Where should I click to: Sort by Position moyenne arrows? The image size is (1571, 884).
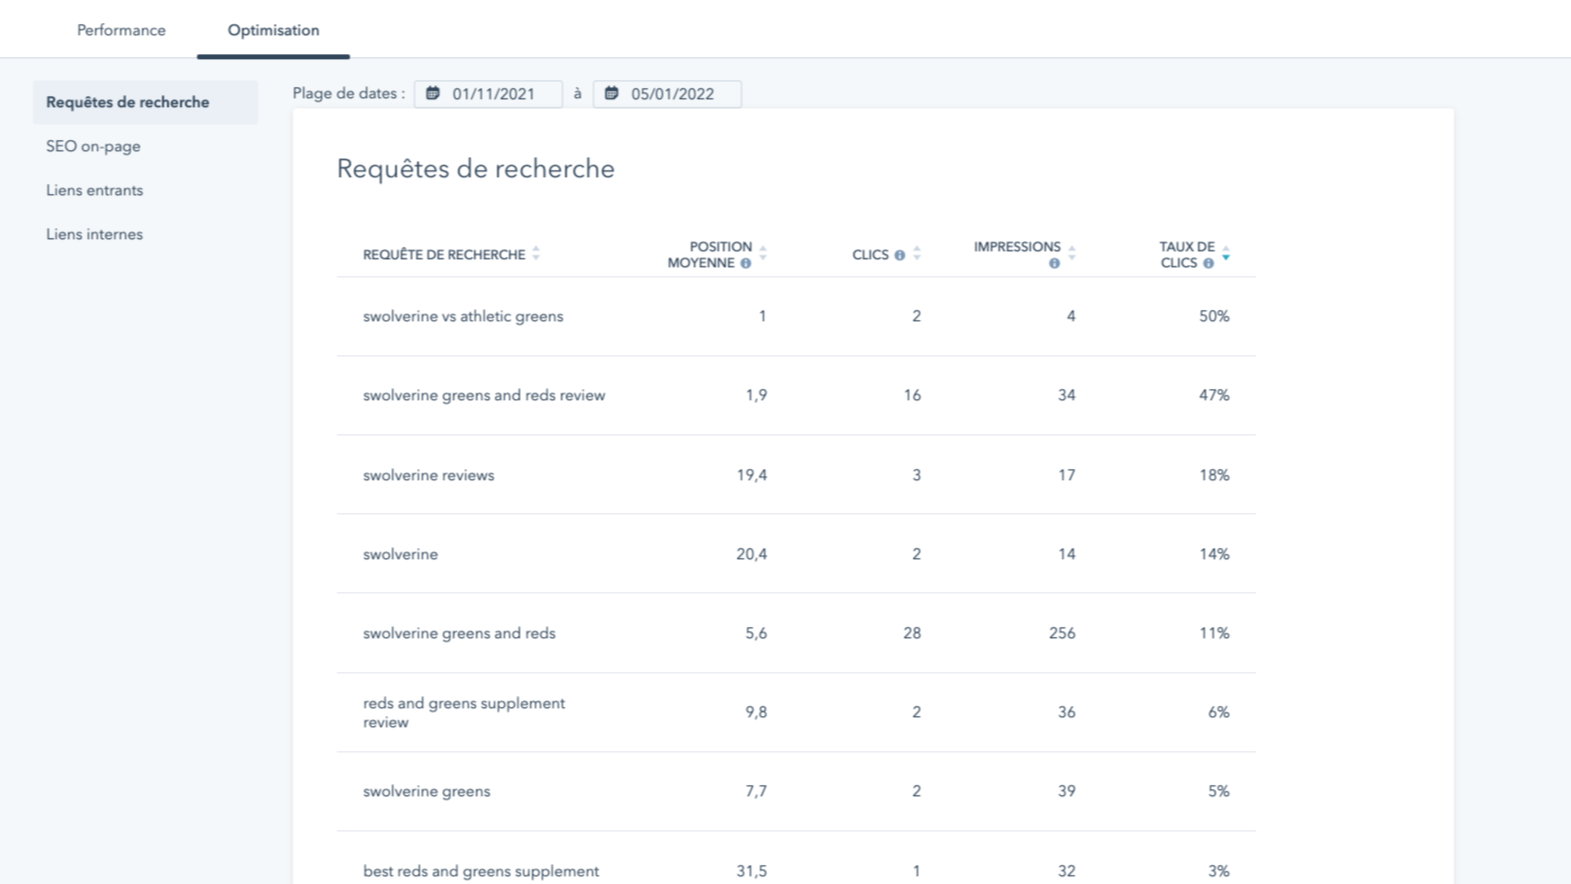(x=763, y=254)
